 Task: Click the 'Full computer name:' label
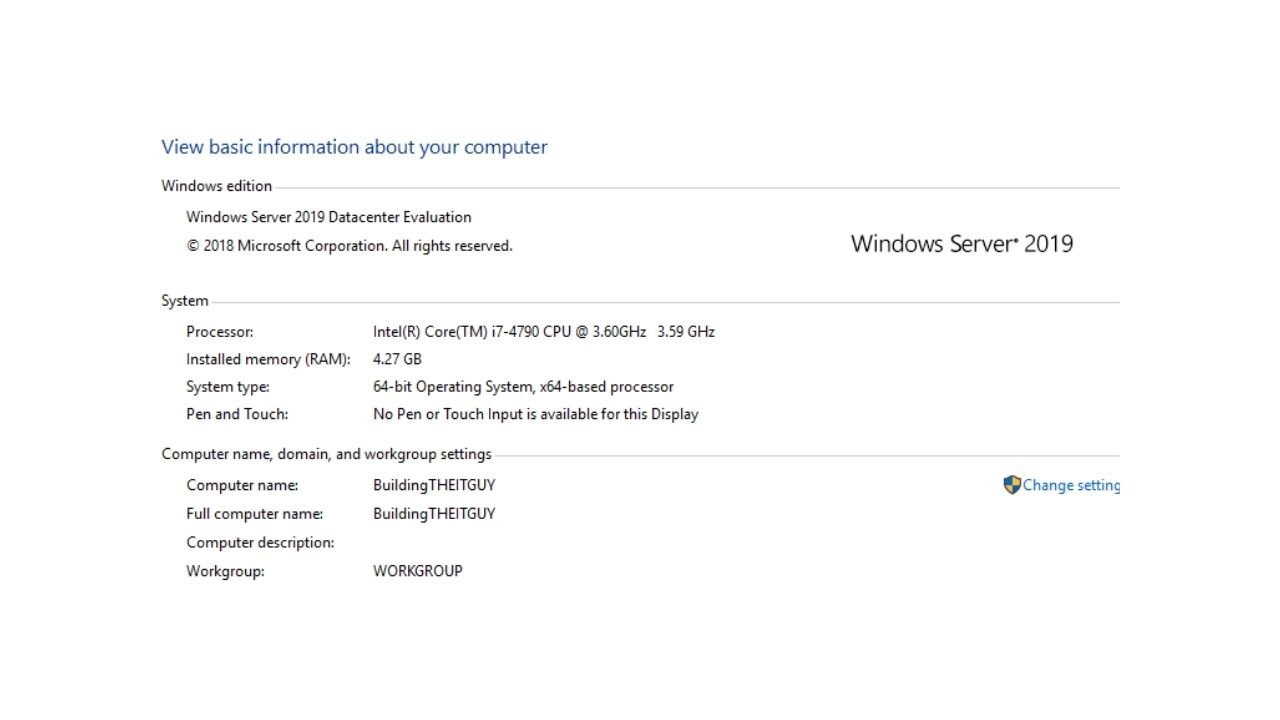pyautogui.click(x=255, y=514)
